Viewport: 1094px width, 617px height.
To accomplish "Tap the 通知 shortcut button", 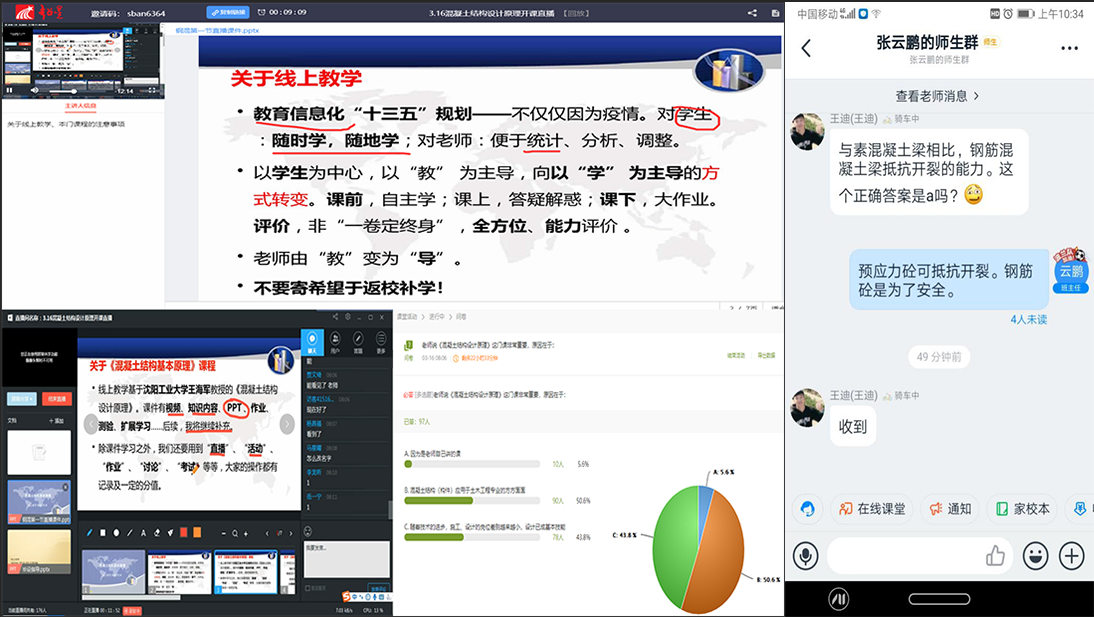I will [949, 508].
